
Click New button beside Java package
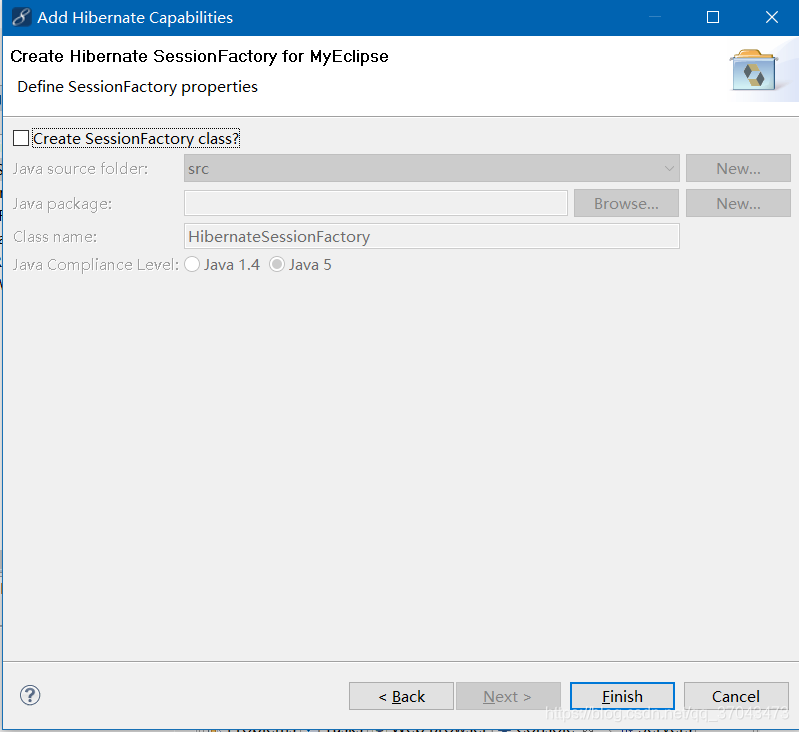pos(738,203)
